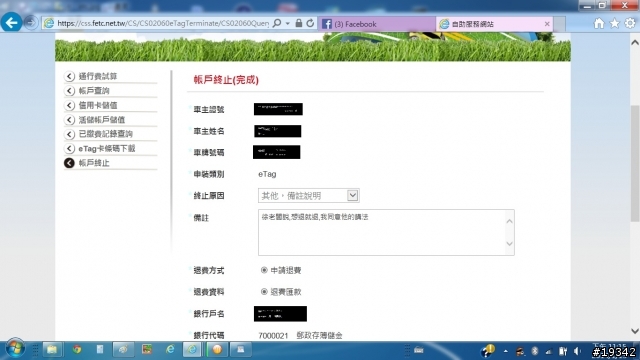Open Internet Explorer pinned taskbar icon

click(x=170, y=349)
